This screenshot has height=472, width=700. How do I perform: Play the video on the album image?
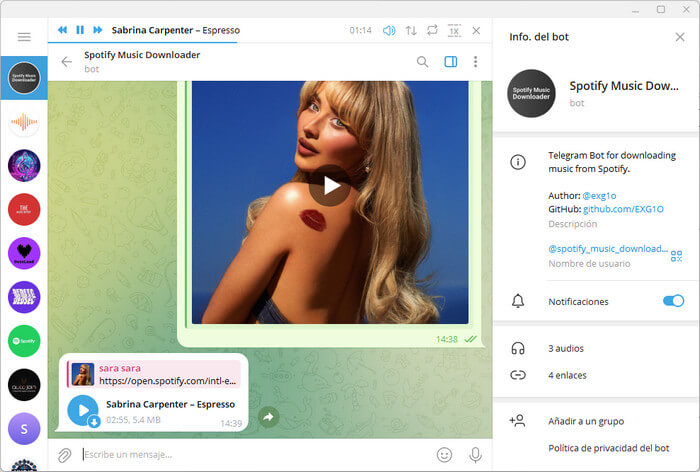(330, 186)
